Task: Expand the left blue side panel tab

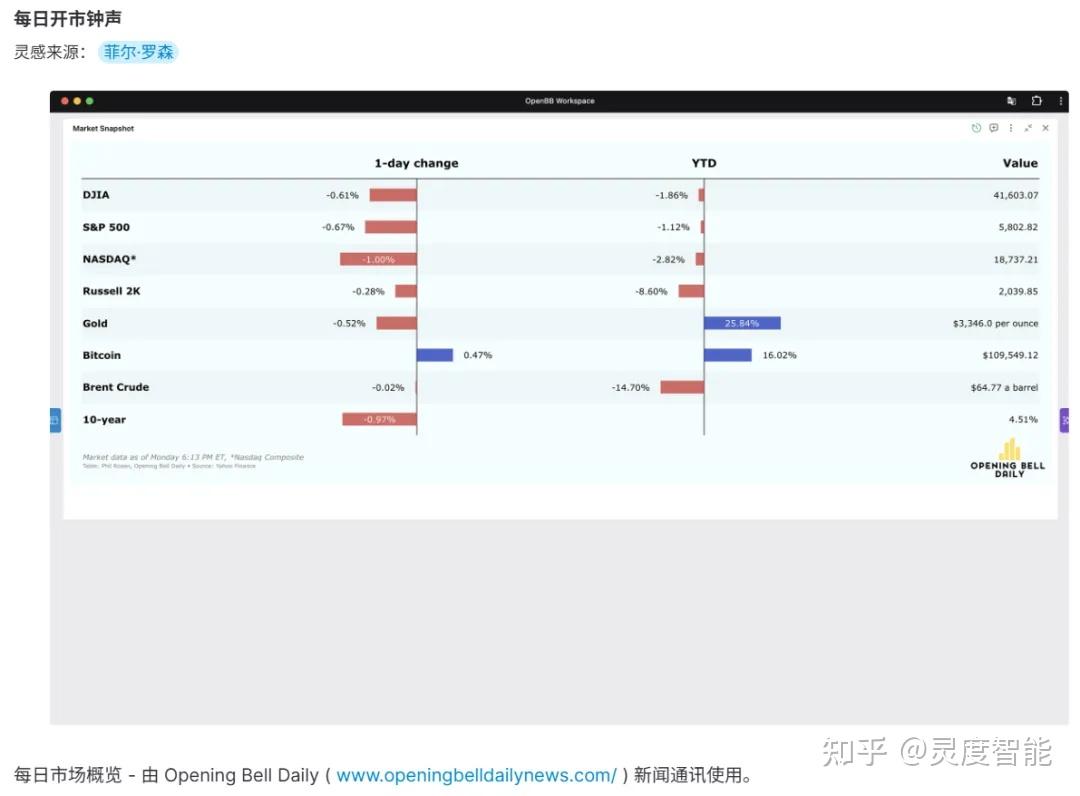Action: click(x=54, y=420)
